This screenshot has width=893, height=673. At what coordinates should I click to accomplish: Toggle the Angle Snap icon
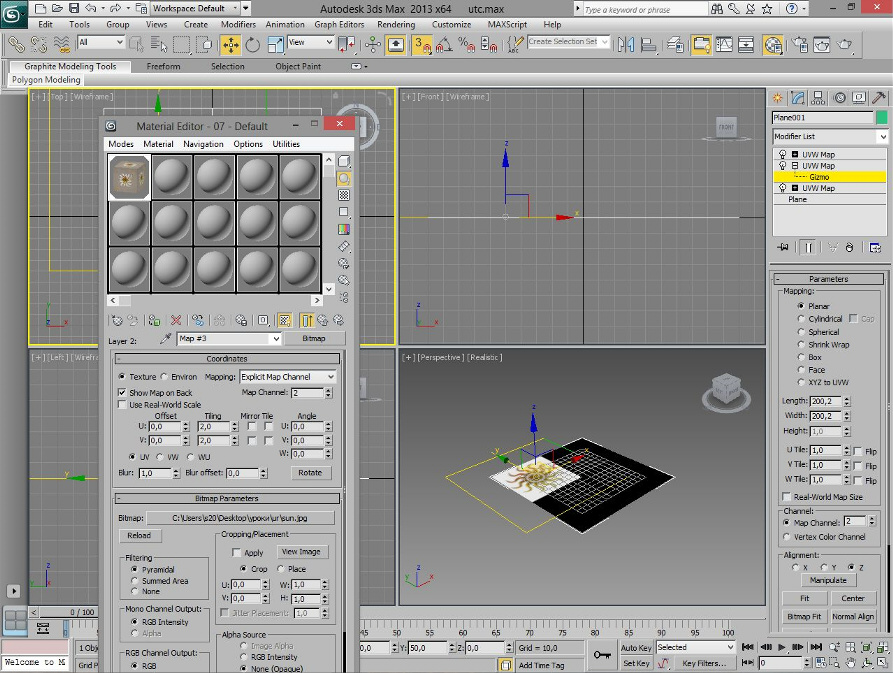[444, 44]
